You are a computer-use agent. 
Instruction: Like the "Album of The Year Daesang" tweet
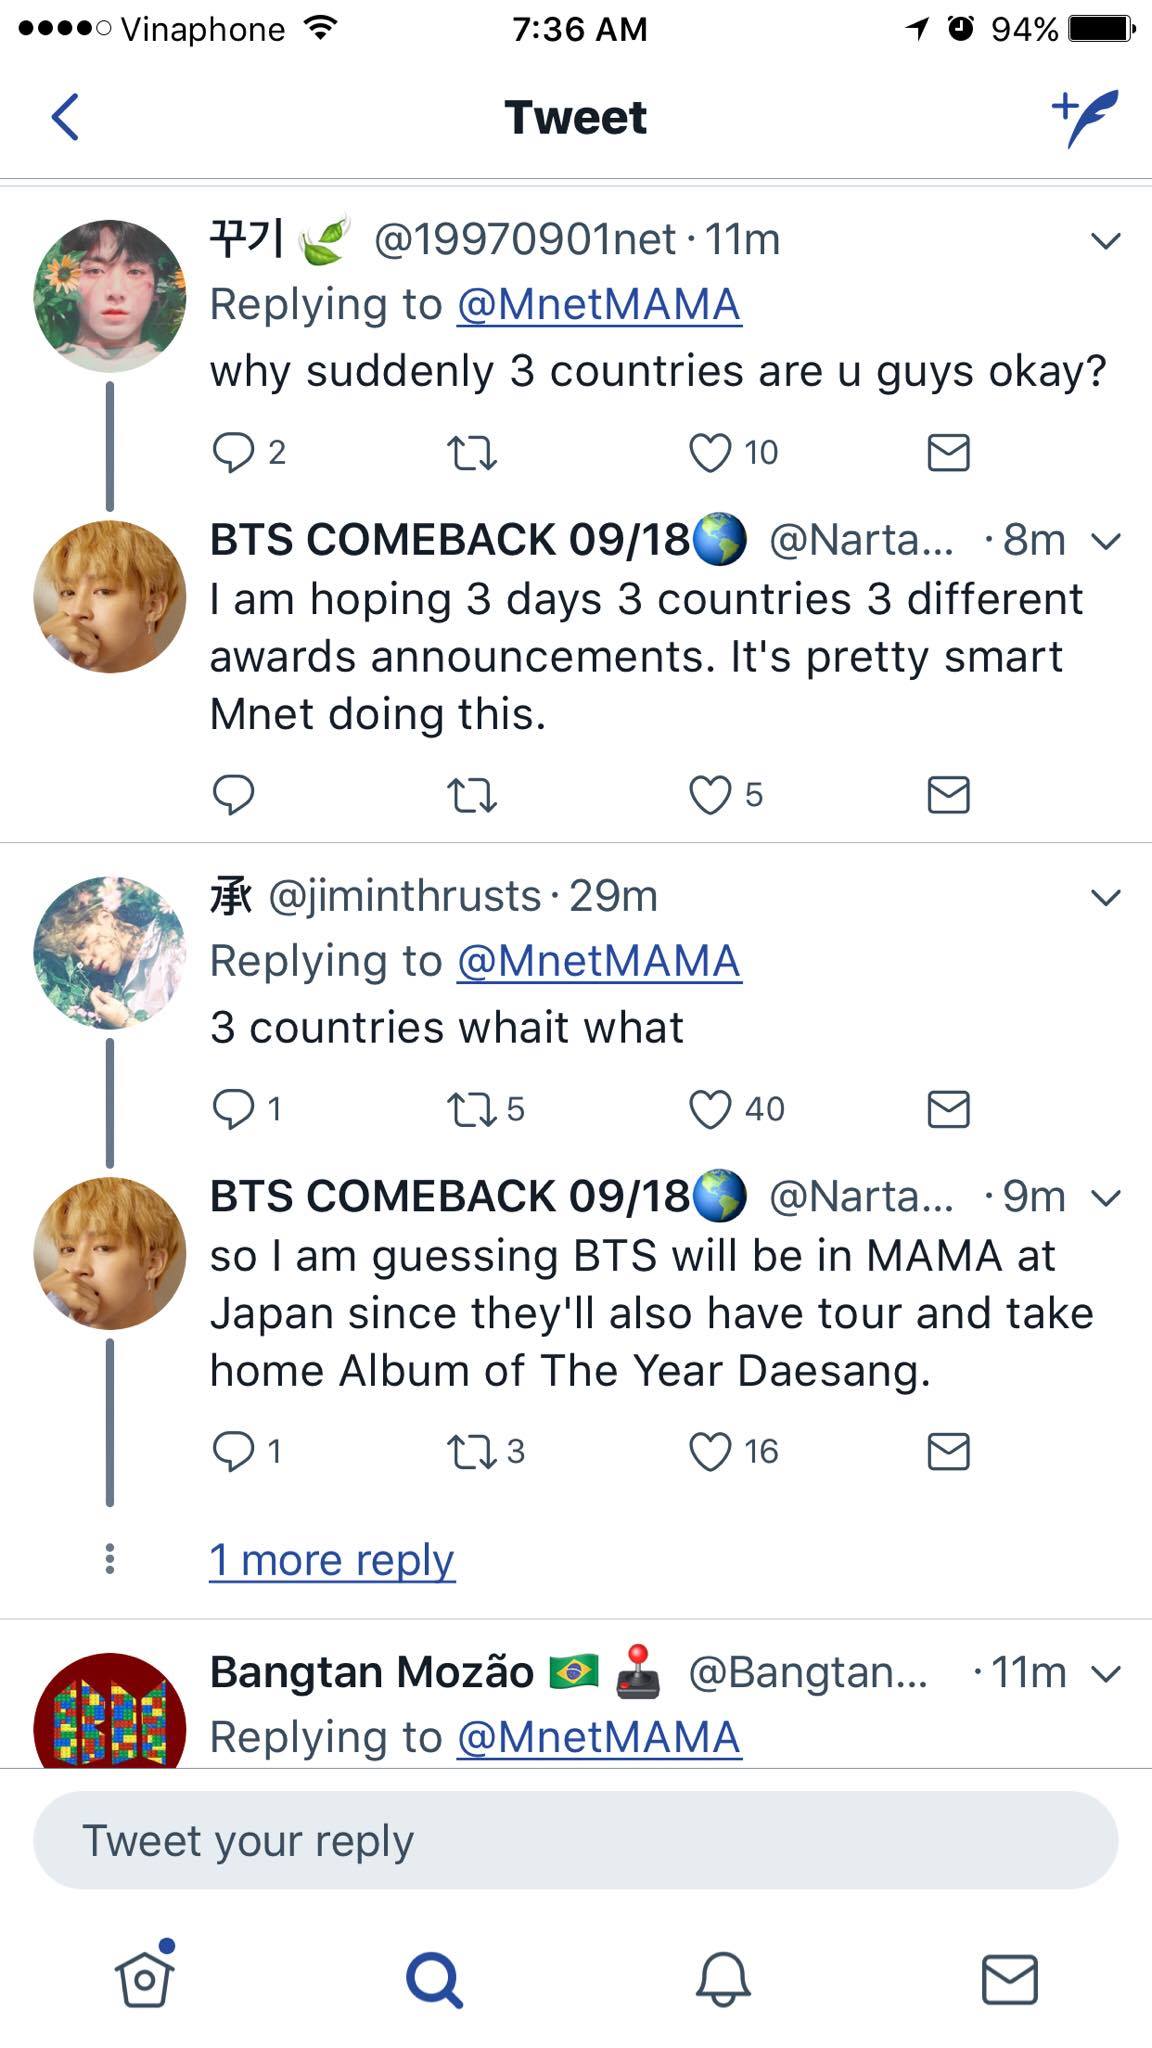click(x=710, y=1452)
